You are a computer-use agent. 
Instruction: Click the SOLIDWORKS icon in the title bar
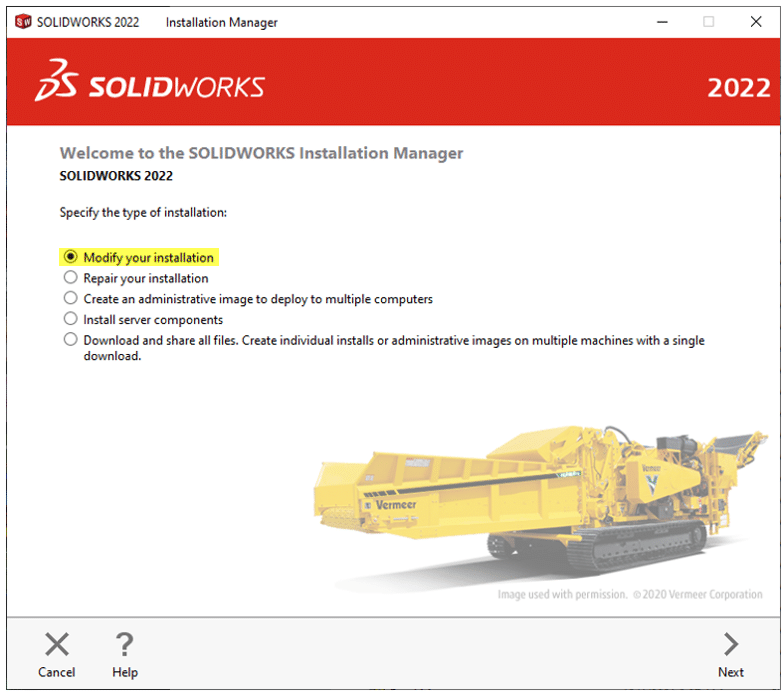(22, 21)
